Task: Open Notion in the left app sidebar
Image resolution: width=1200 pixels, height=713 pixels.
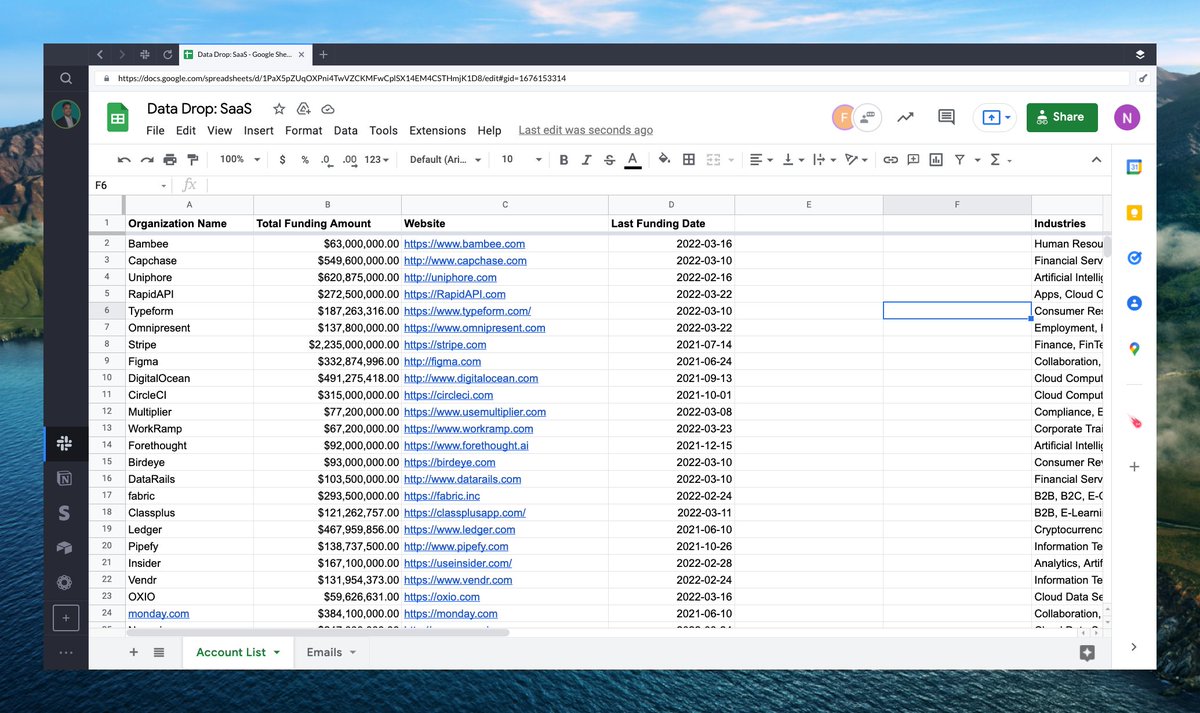Action: 65,480
